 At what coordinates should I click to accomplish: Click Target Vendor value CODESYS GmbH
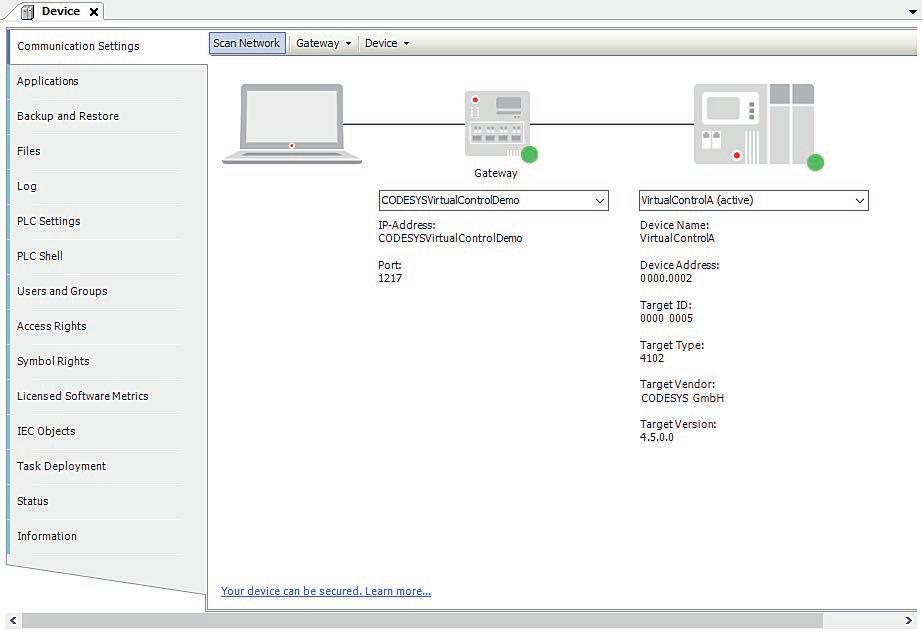pyautogui.click(x=682, y=398)
